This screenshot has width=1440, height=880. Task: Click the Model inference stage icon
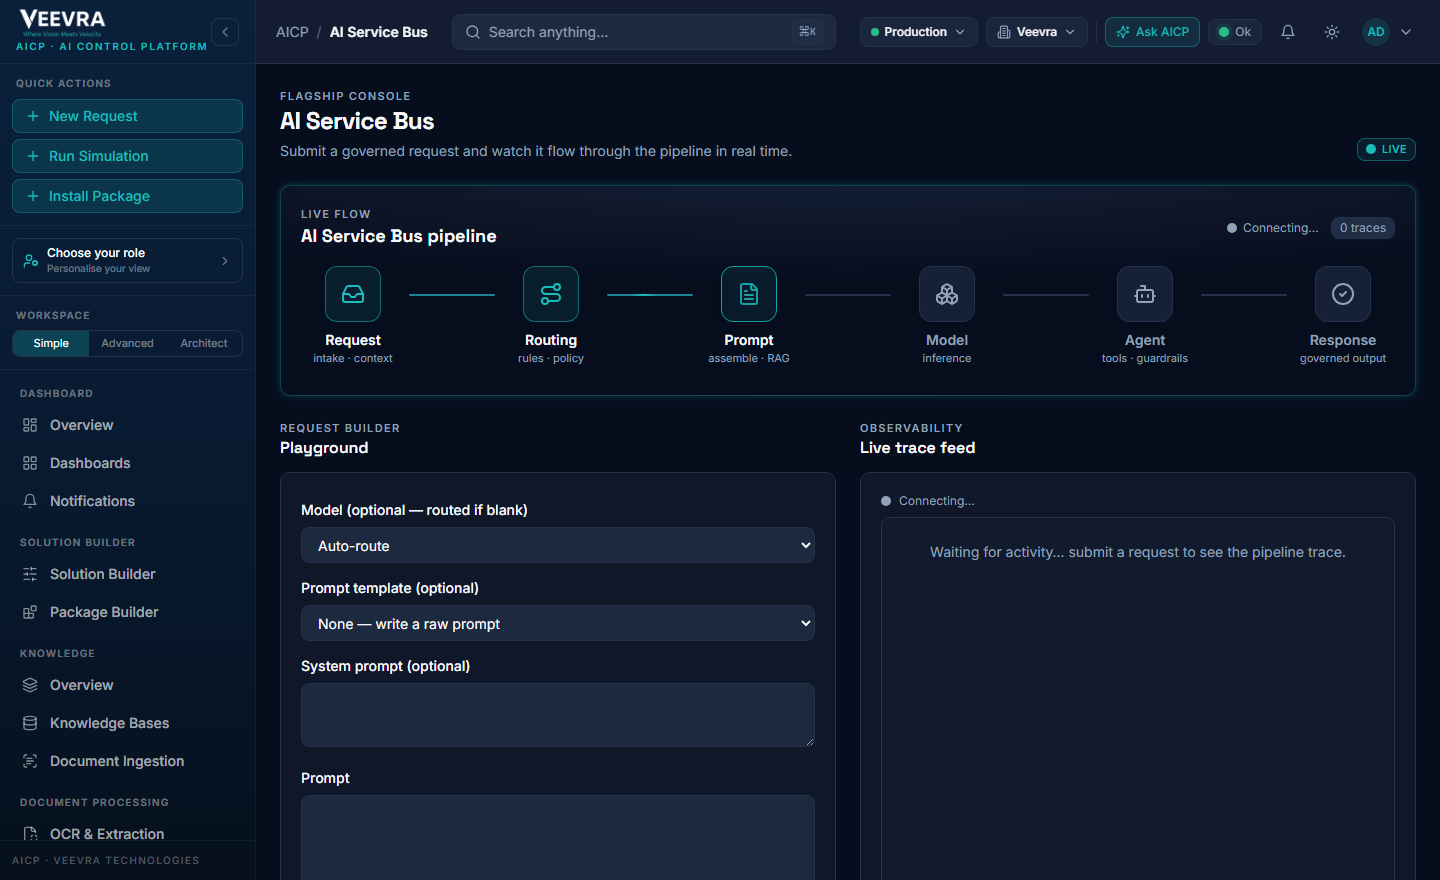[x=947, y=294]
